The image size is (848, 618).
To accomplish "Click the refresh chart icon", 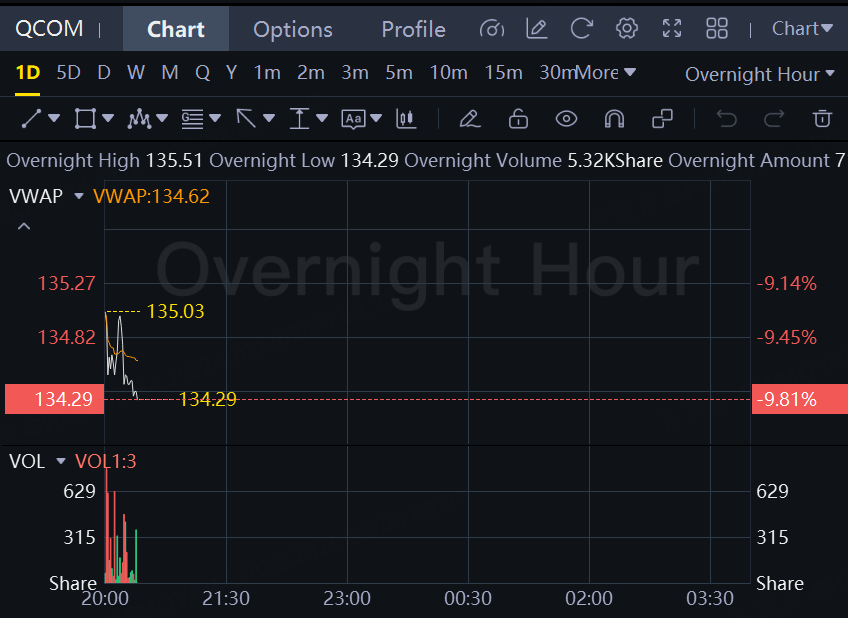I will click(x=581, y=29).
